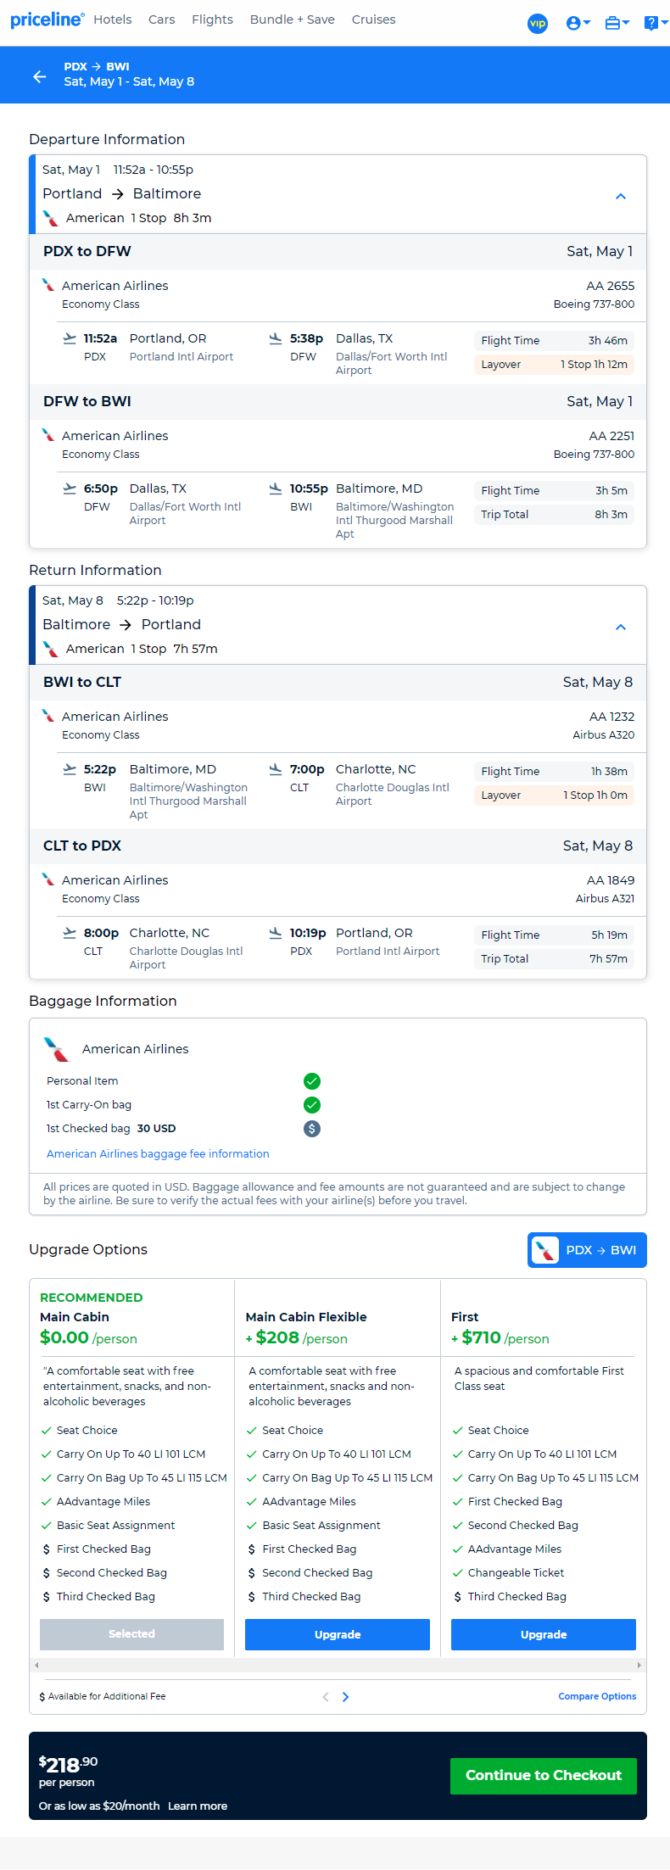Open the Hotels menu item

coord(113,19)
